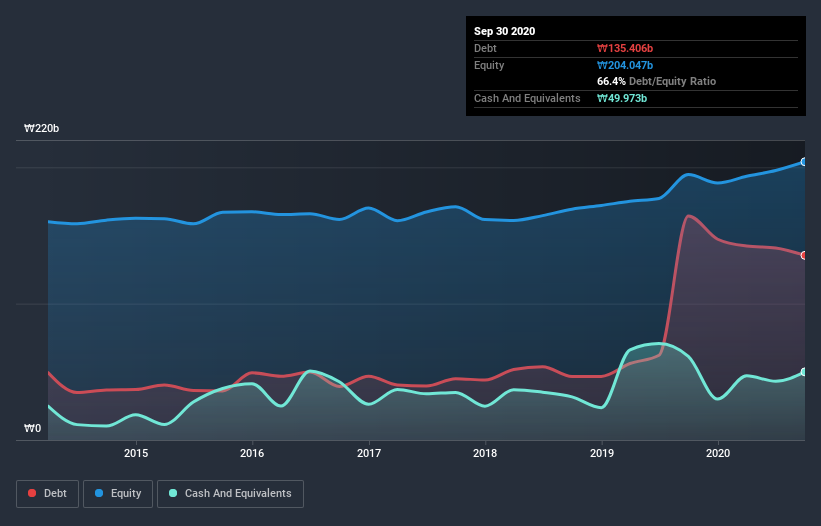Screen dimensions: 821x526
Task: Click the ₩135.406b debt value
Action: [625, 48]
